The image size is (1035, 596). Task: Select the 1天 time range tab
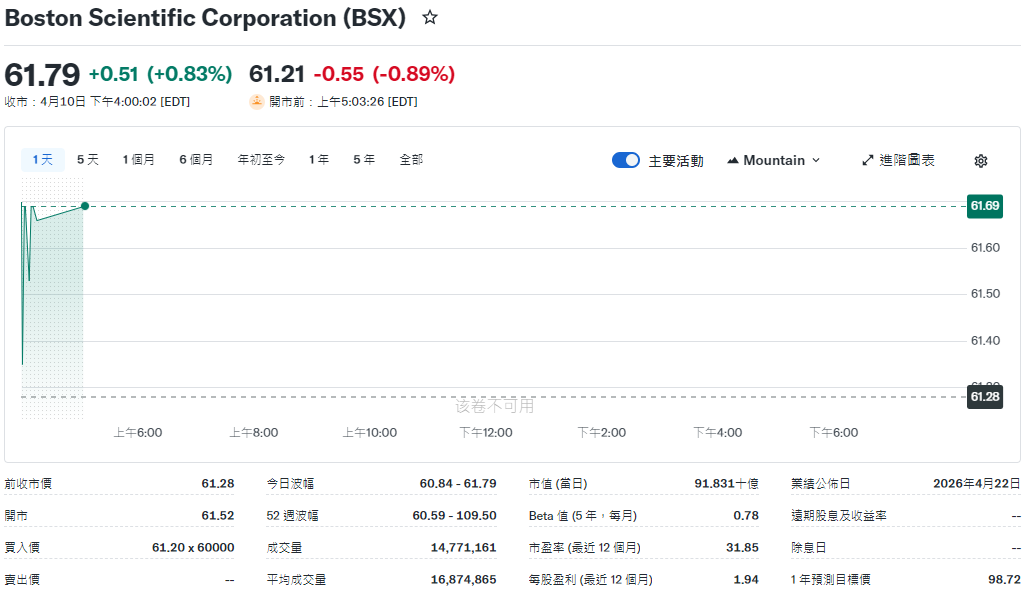(42, 159)
